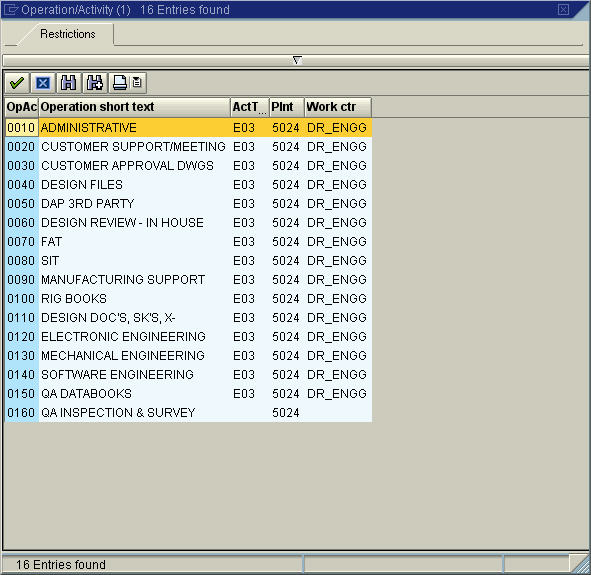Click Operation short text column header
Image resolution: width=591 pixels, height=575 pixels.
click(x=134, y=107)
